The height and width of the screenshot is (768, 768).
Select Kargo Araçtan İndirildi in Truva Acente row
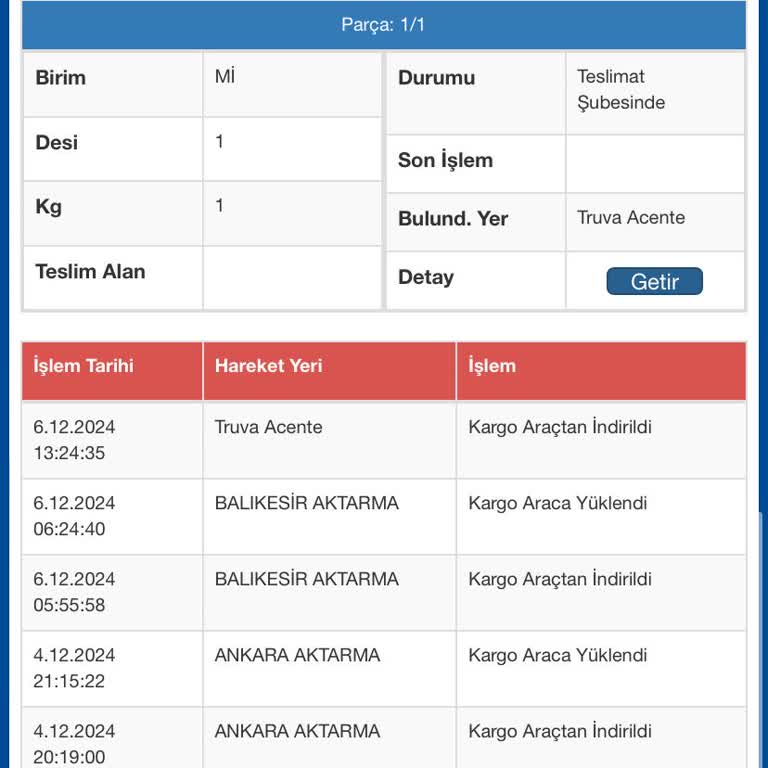[560, 427]
